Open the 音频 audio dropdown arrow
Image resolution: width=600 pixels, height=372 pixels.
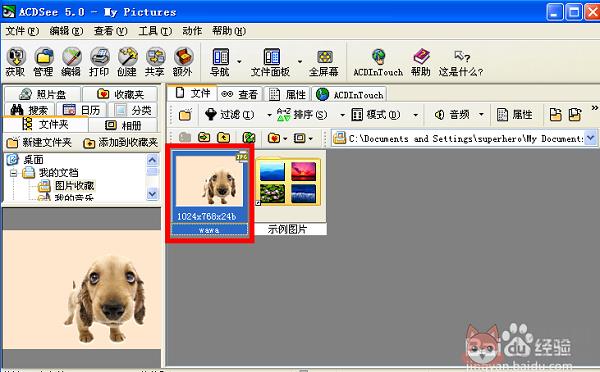[481, 114]
